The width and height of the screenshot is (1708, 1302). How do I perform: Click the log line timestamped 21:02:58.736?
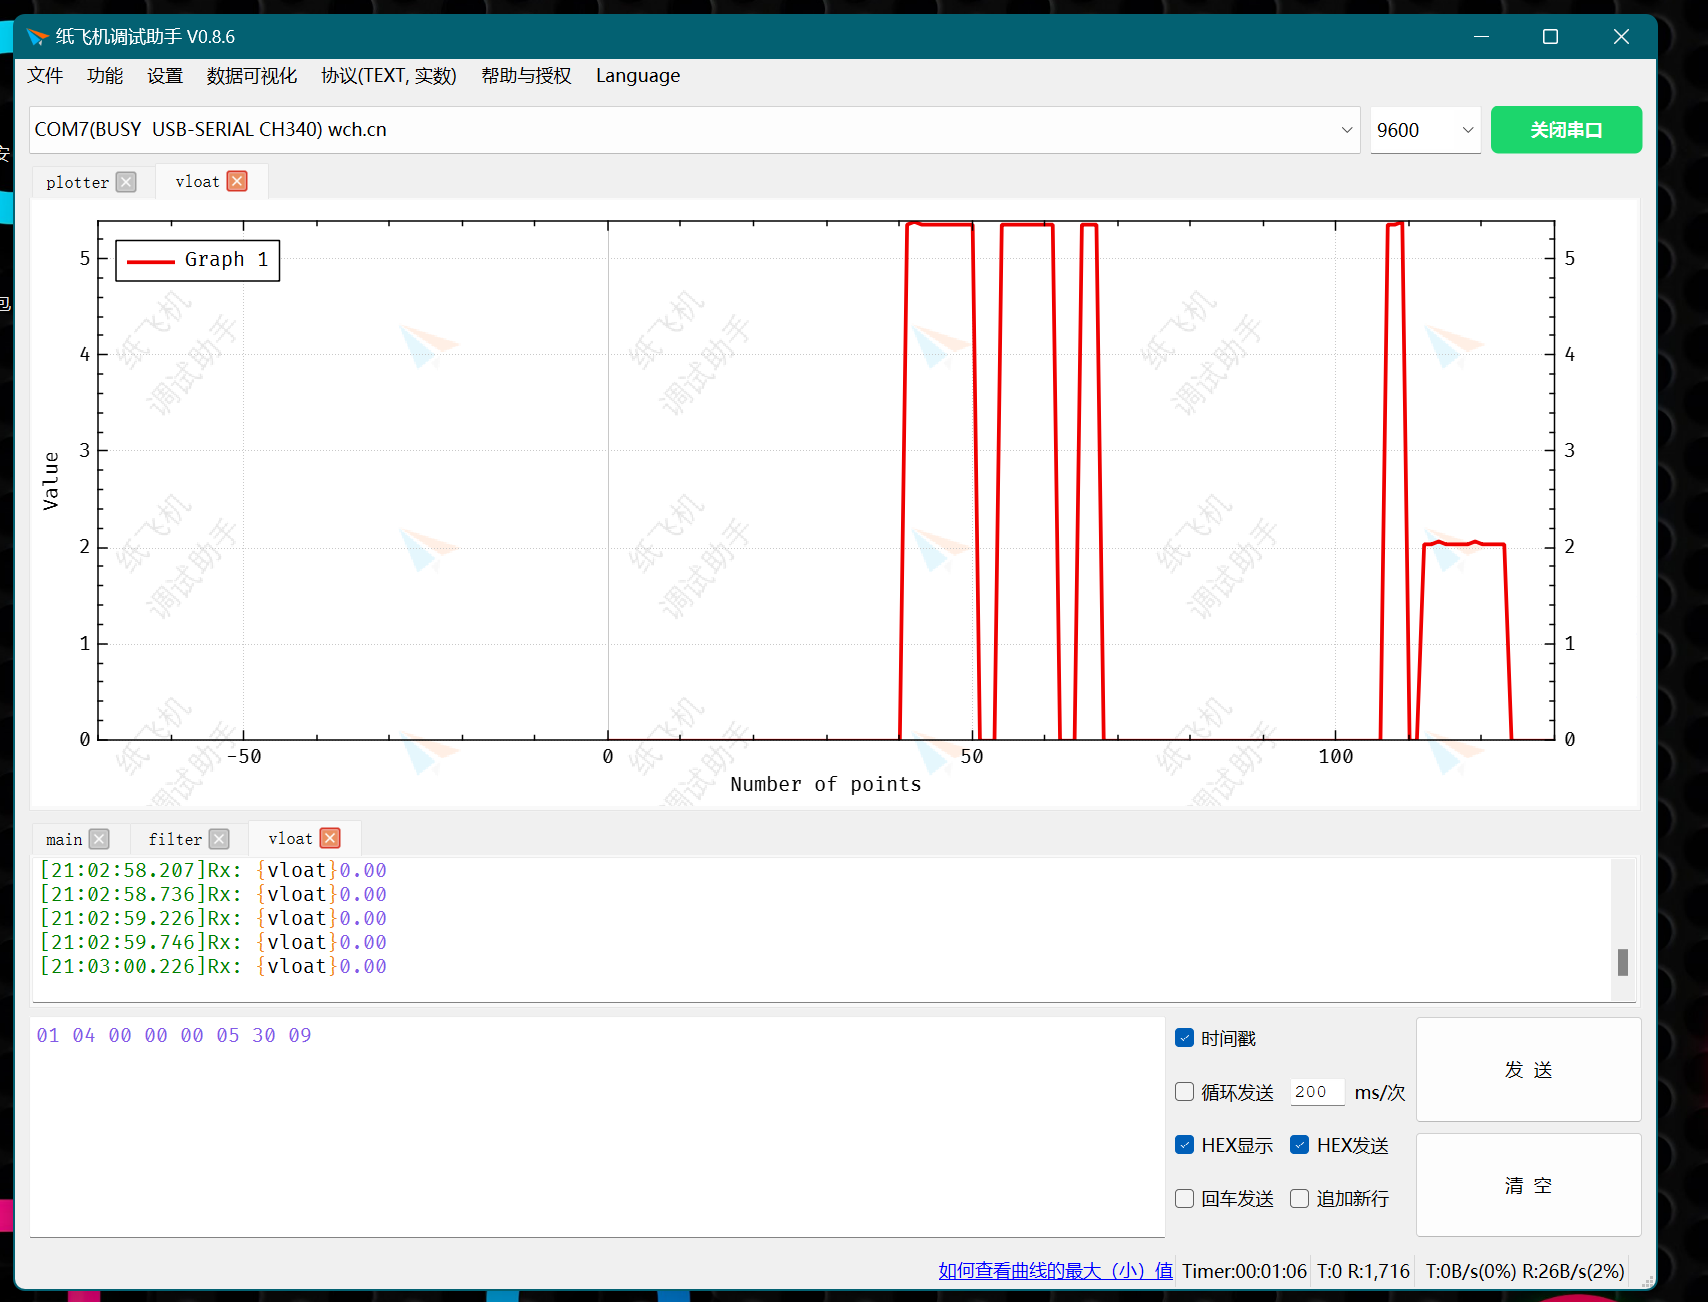click(x=213, y=894)
